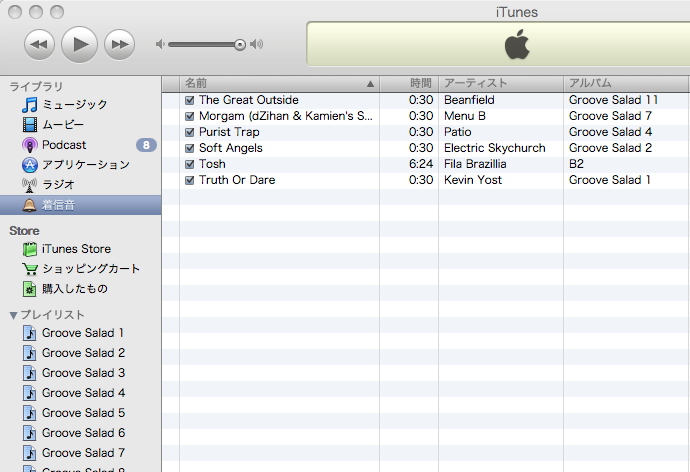
Task: Select track Purist Trap
Action: [229, 132]
